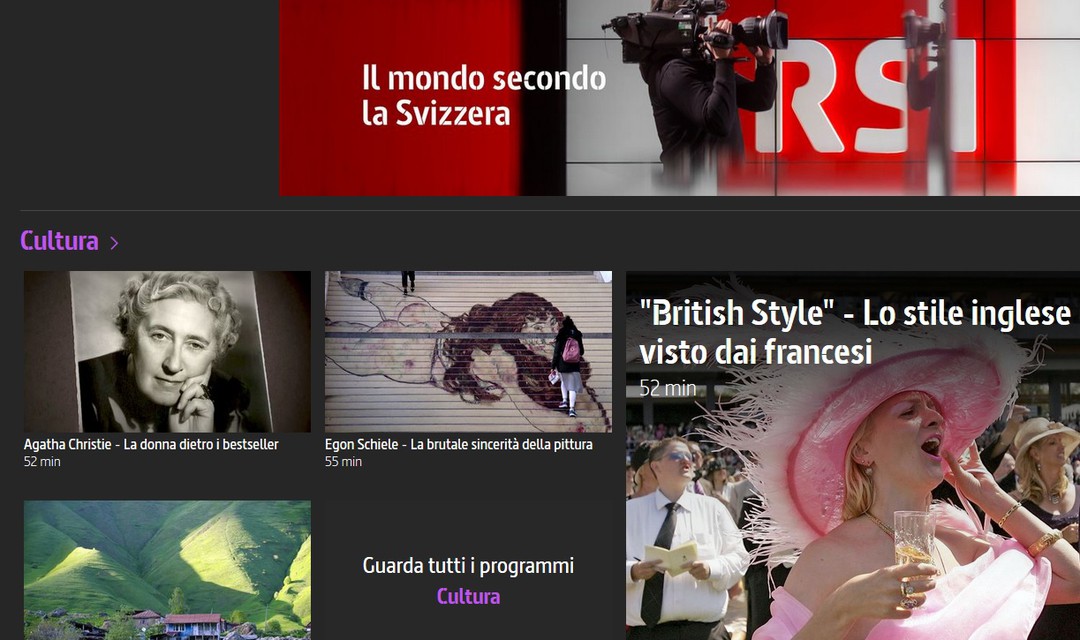Click the '55 min' duration under Egon Schiele
The width and height of the screenshot is (1080, 640).
click(343, 462)
